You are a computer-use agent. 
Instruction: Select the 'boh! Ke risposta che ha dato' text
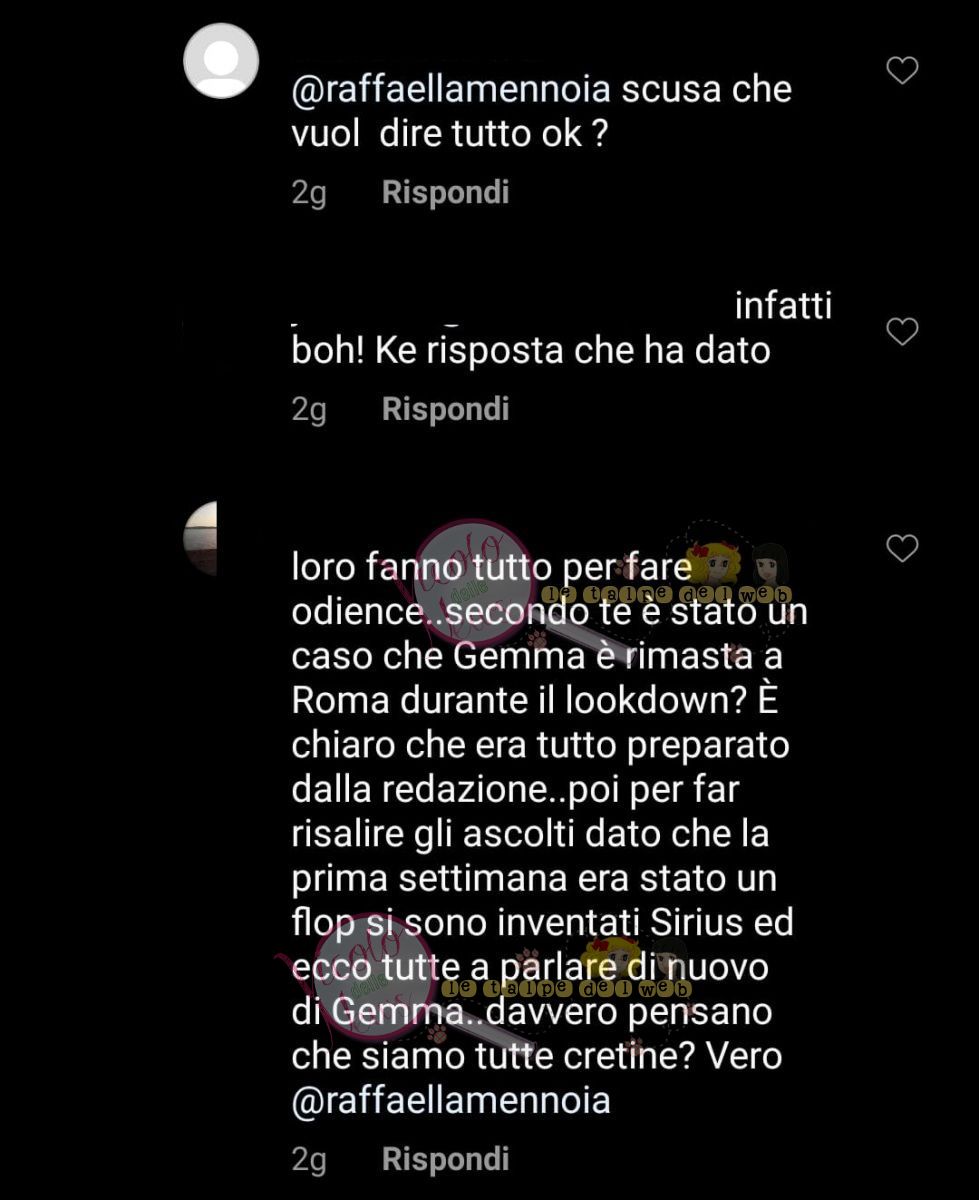pos(531,351)
